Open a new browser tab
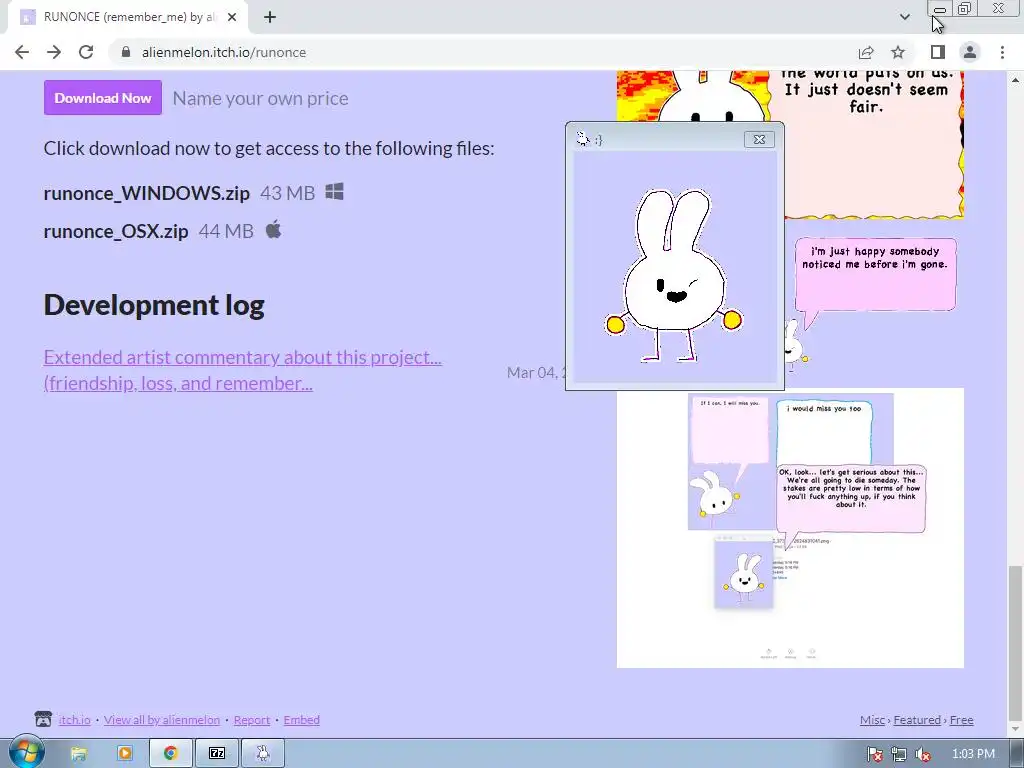The width and height of the screenshot is (1024, 768). (270, 17)
